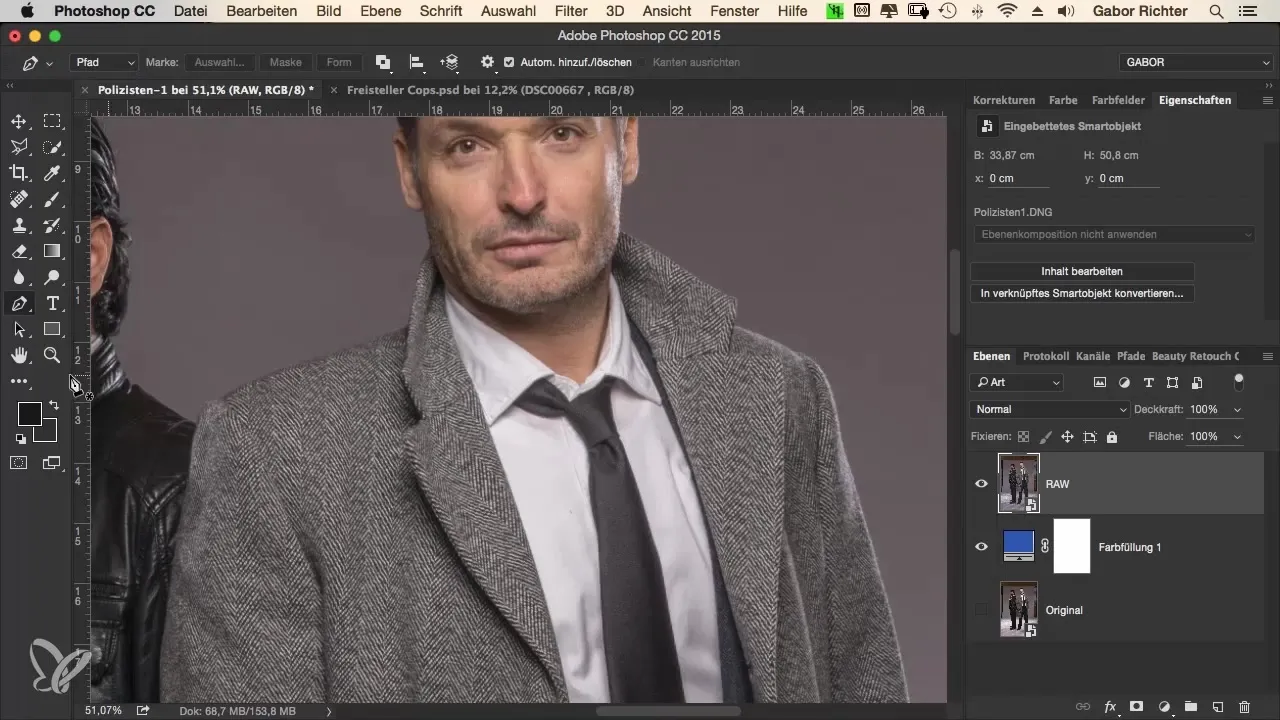This screenshot has height=720, width=1280.
Task: Change the screen mode
Action: pos(52,462)
